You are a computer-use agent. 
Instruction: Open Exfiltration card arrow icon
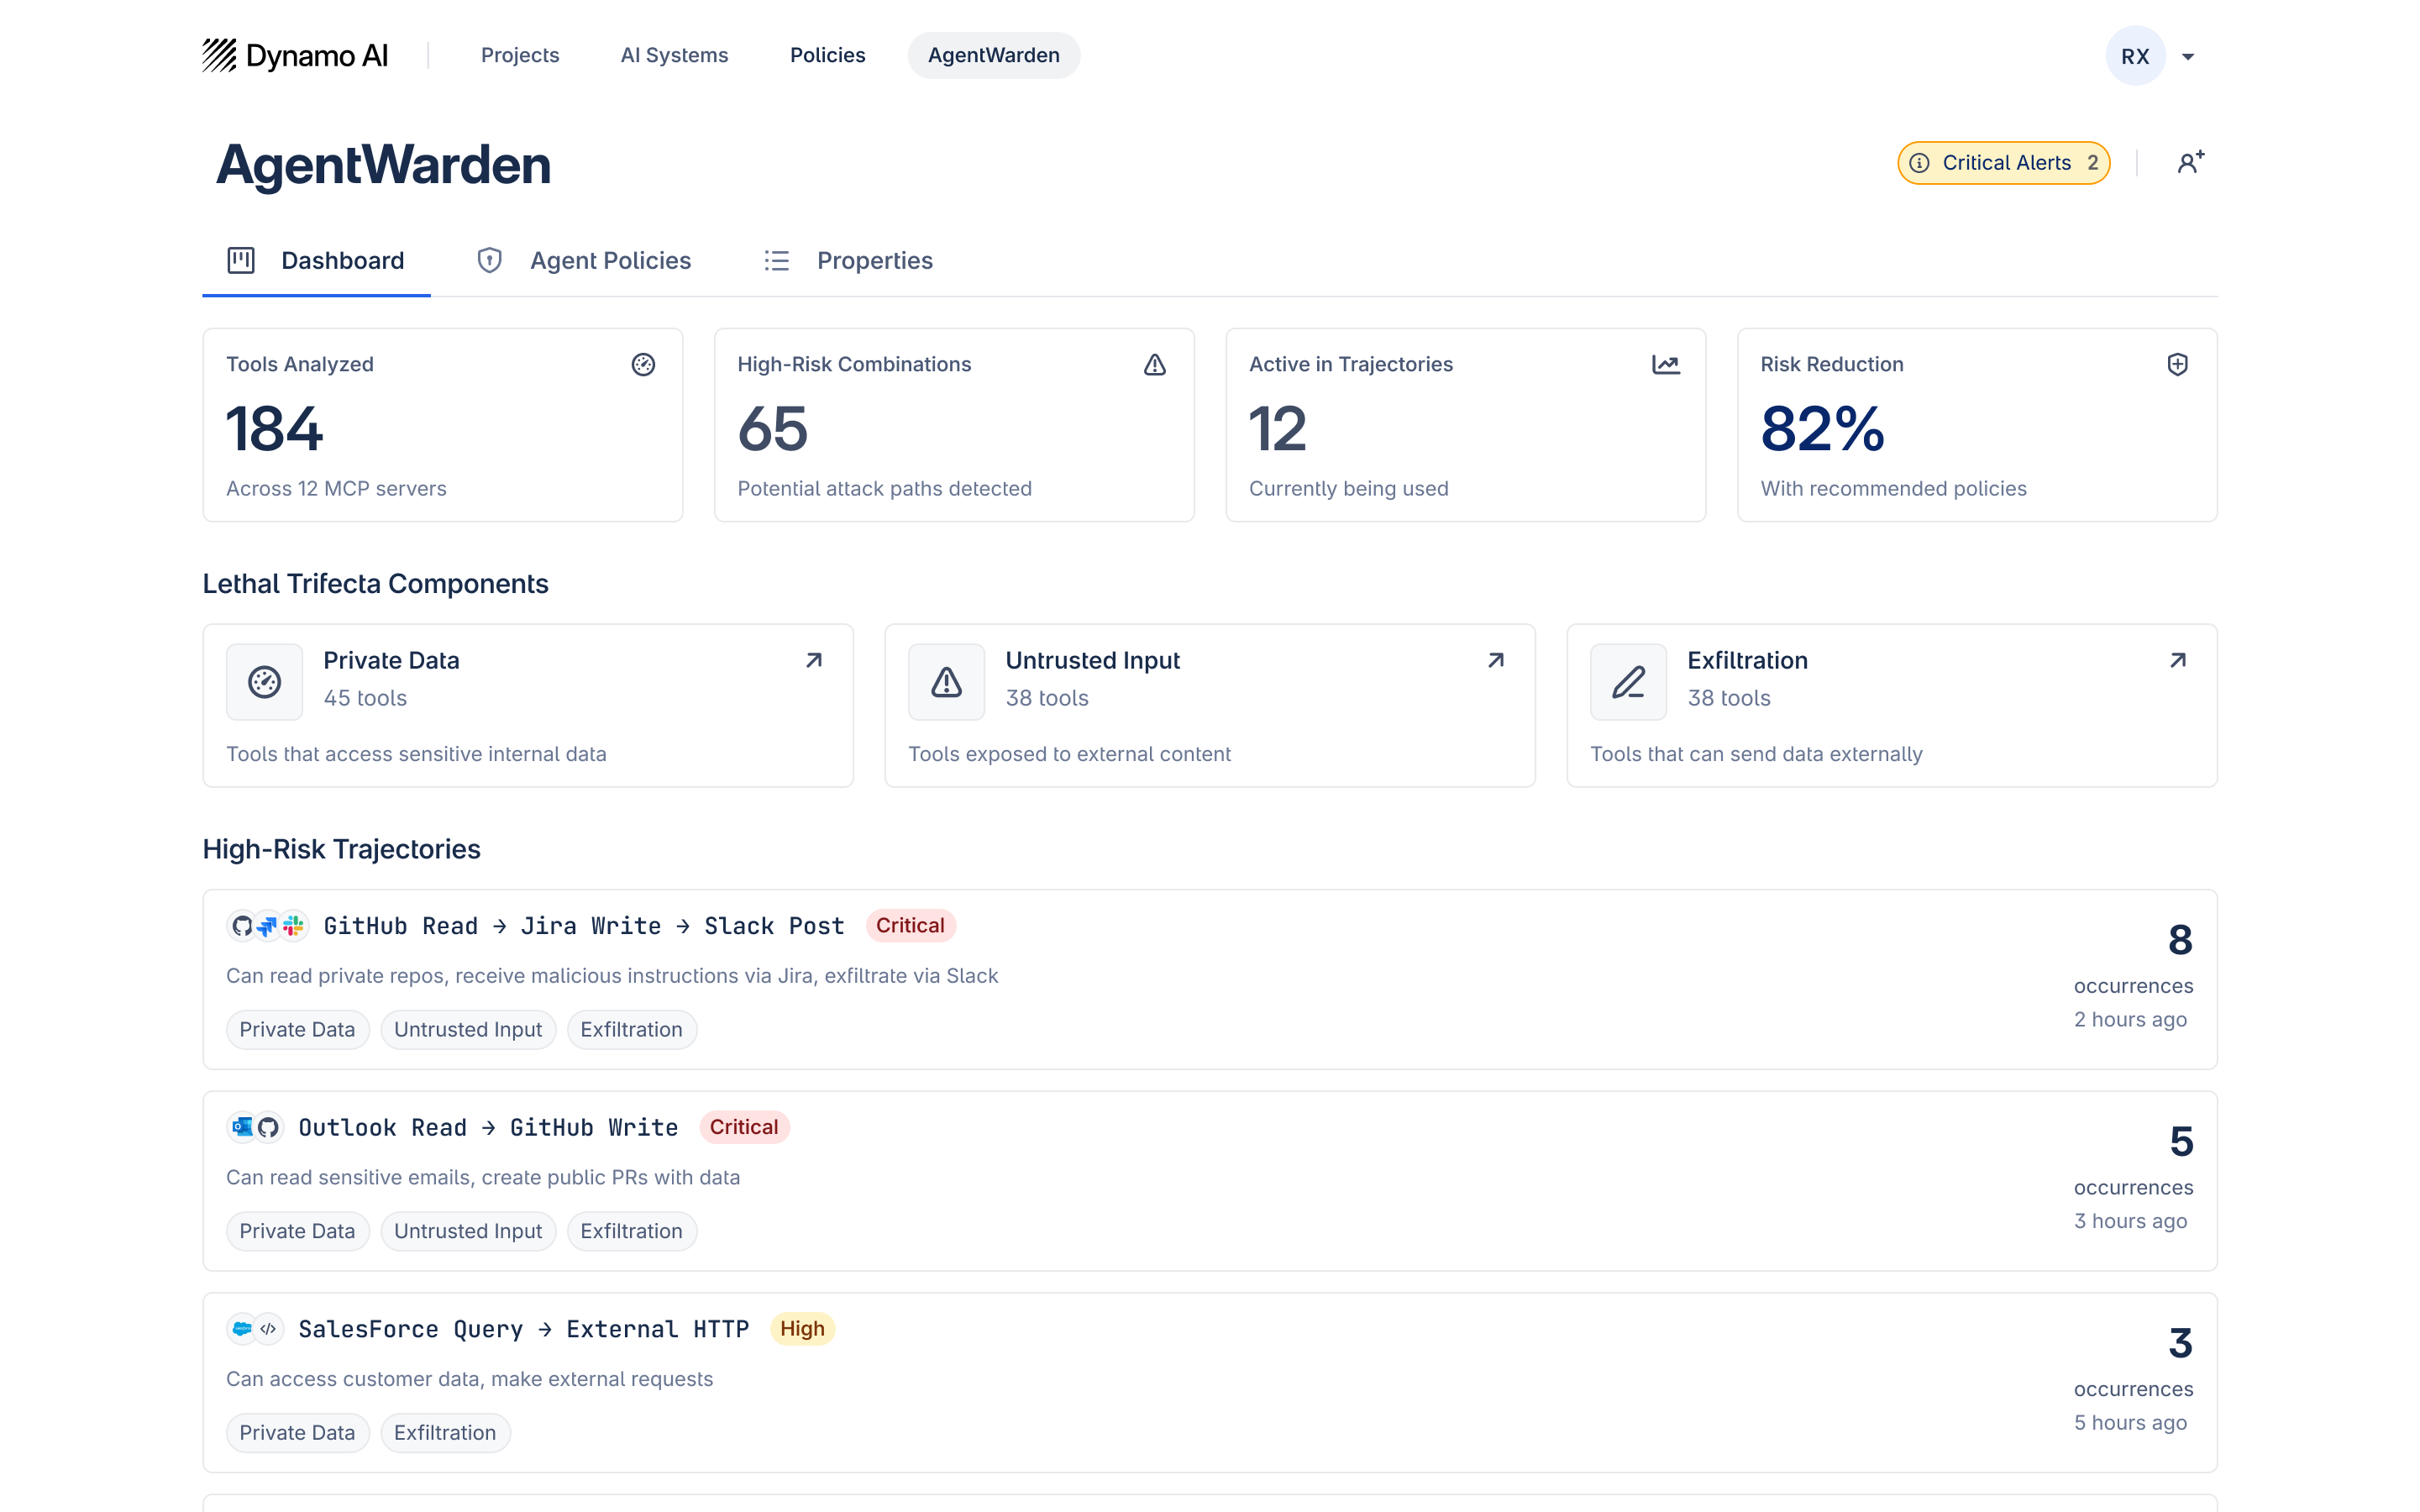[x=2178, y=660]
